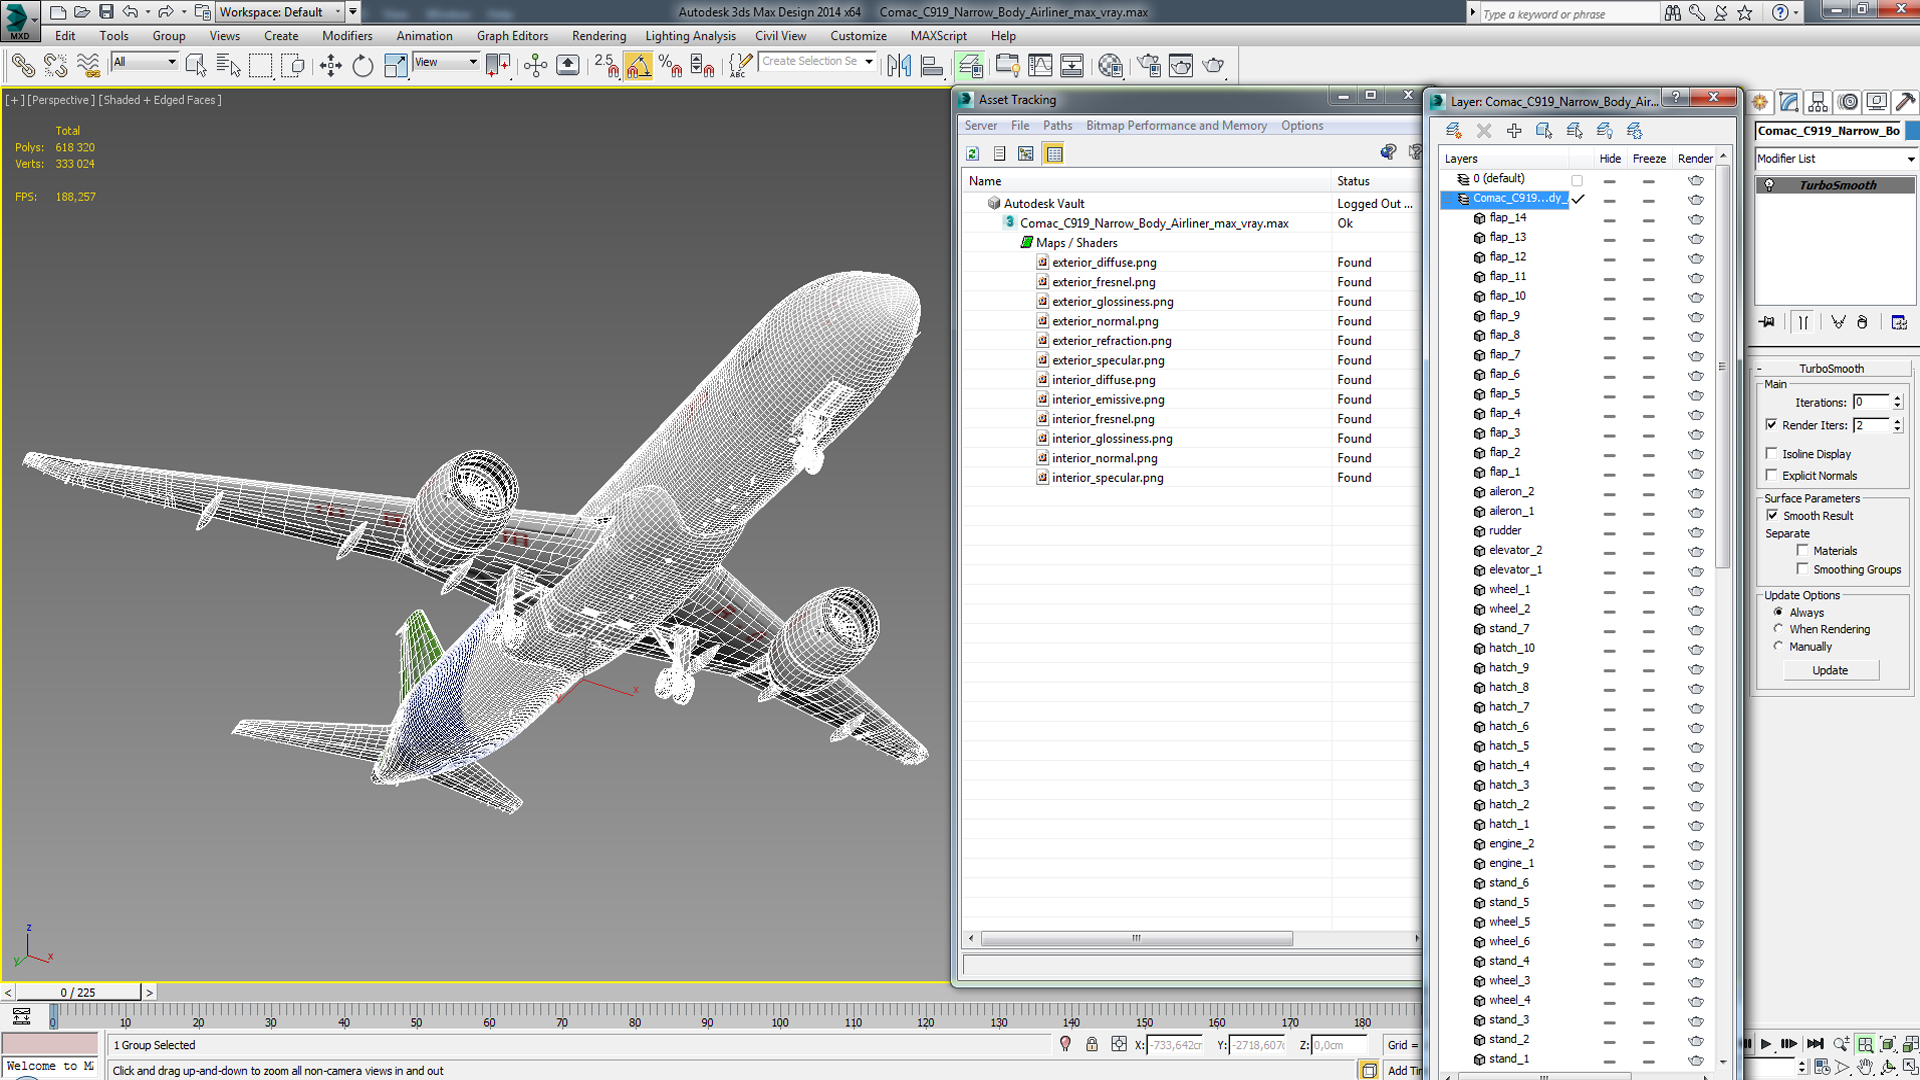Open Select by Name list
Viewport: 1920px width, 1080px height.
pyautogui.click(x=228, y=66)
